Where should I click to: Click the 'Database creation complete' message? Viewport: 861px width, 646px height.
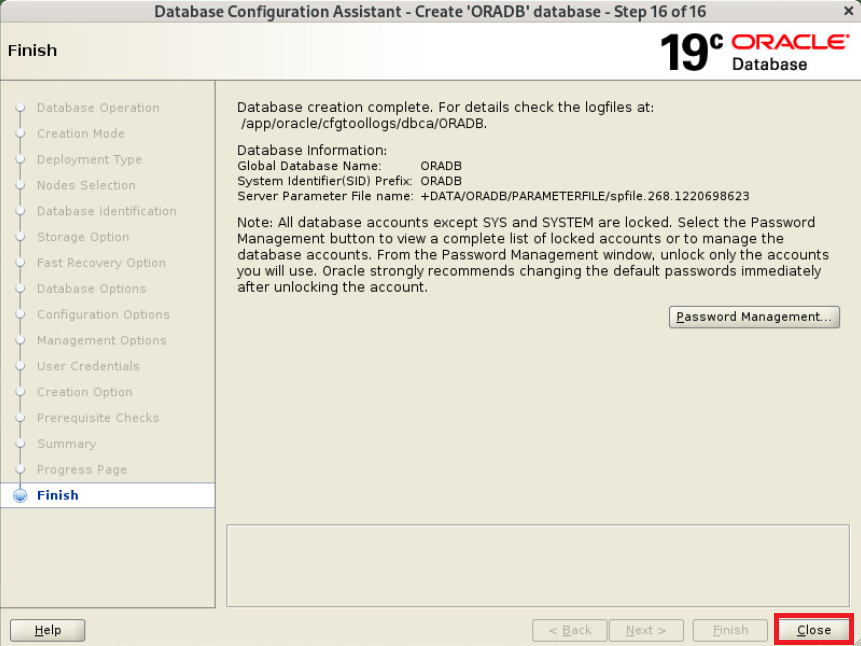(445, 107)
